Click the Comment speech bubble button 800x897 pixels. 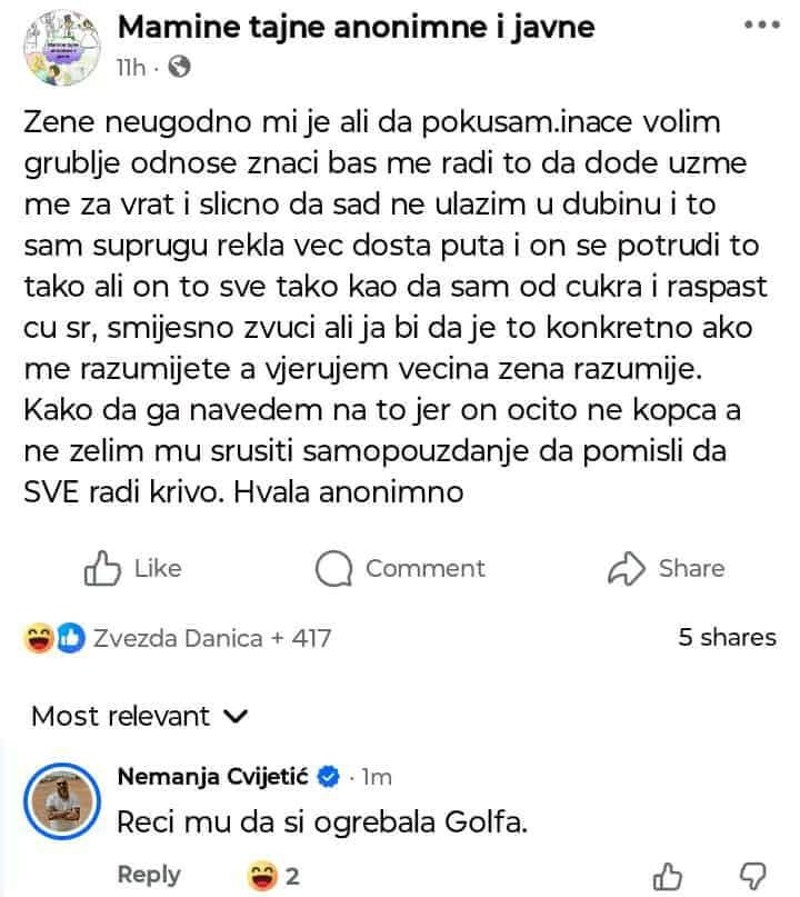tap(400, 569)
